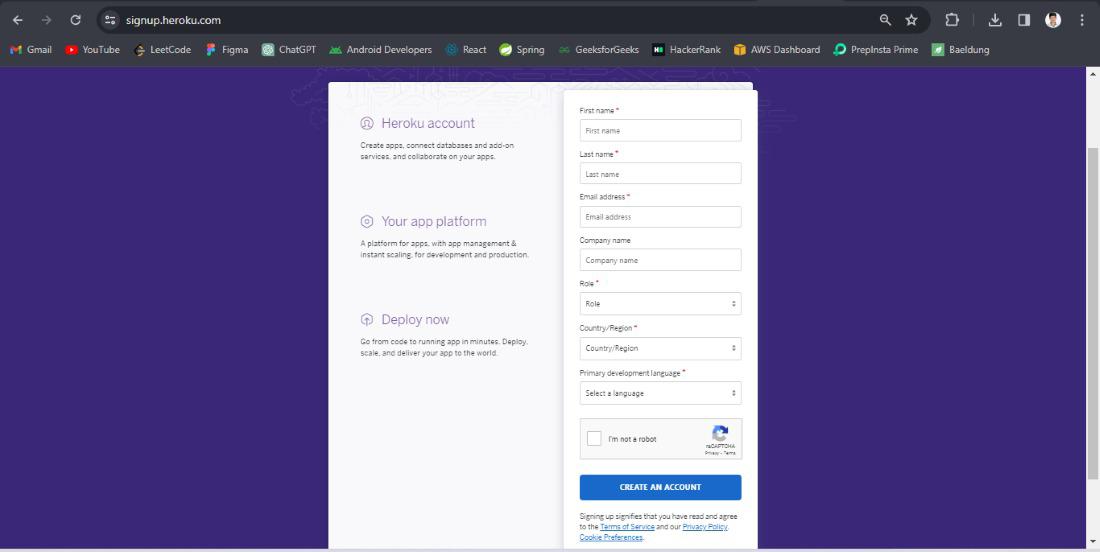This screenshot has height=552, width=1100.
Task: Open the Android Developers bookmark
Action: point(380,50)
